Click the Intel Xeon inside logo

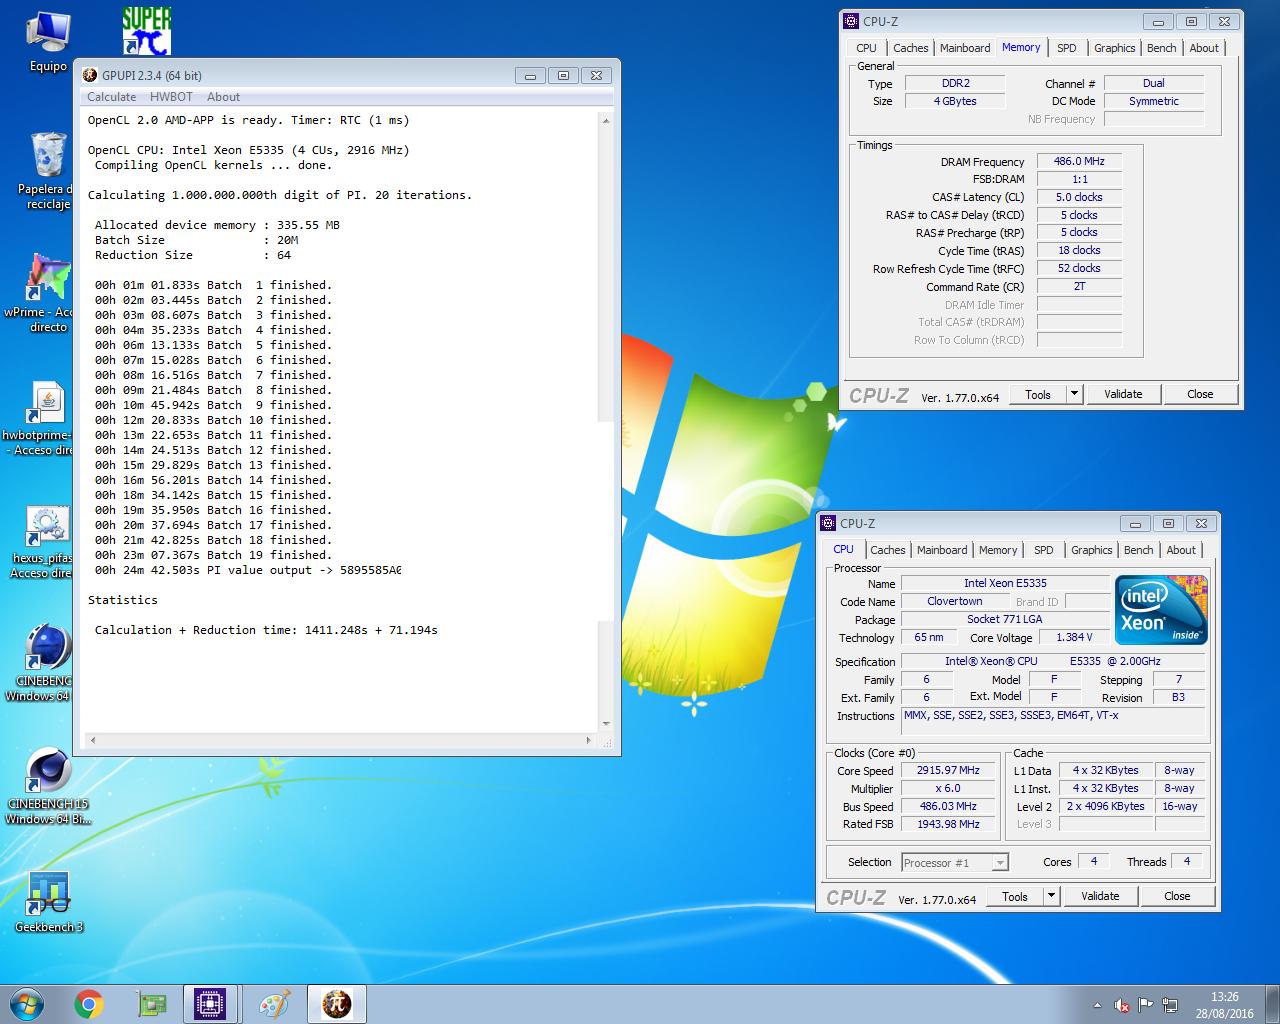click(1161, 609)
